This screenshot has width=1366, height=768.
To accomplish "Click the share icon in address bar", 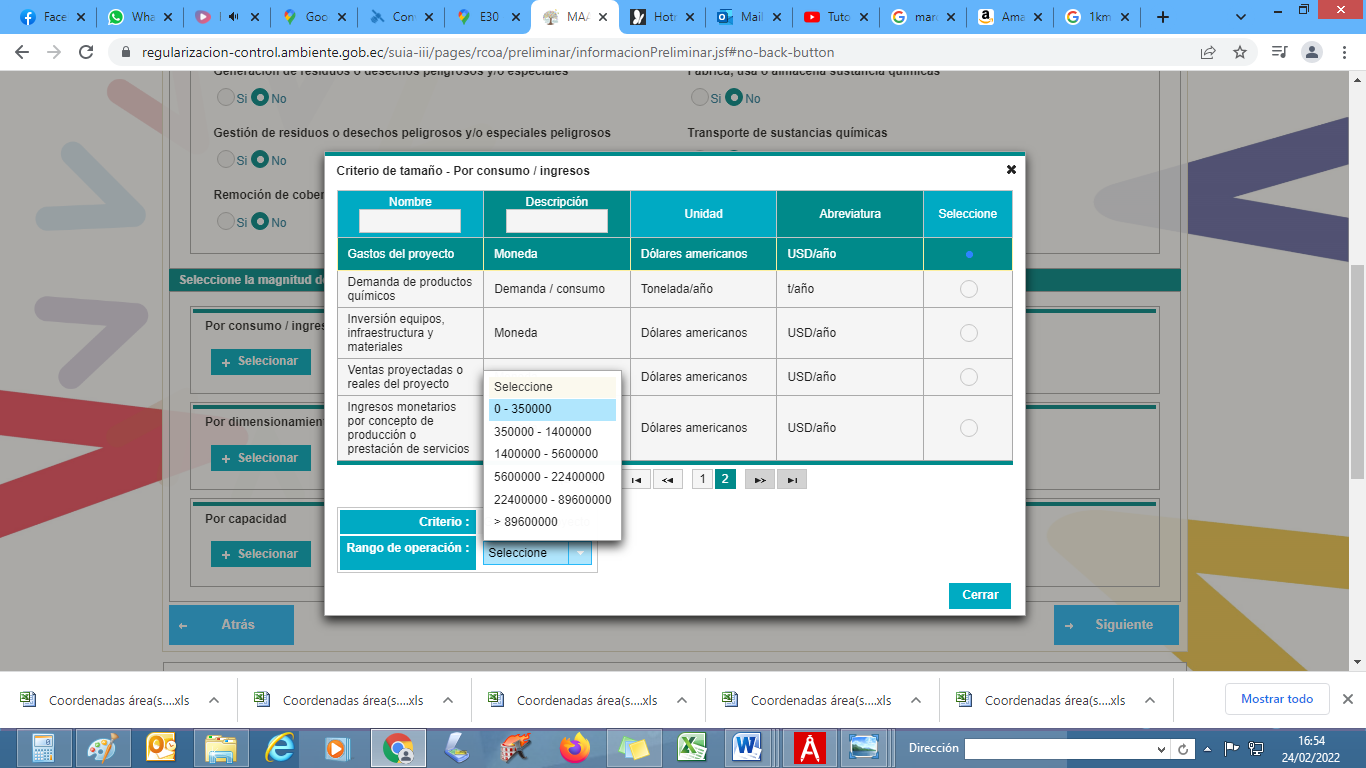I will 1208,53.
